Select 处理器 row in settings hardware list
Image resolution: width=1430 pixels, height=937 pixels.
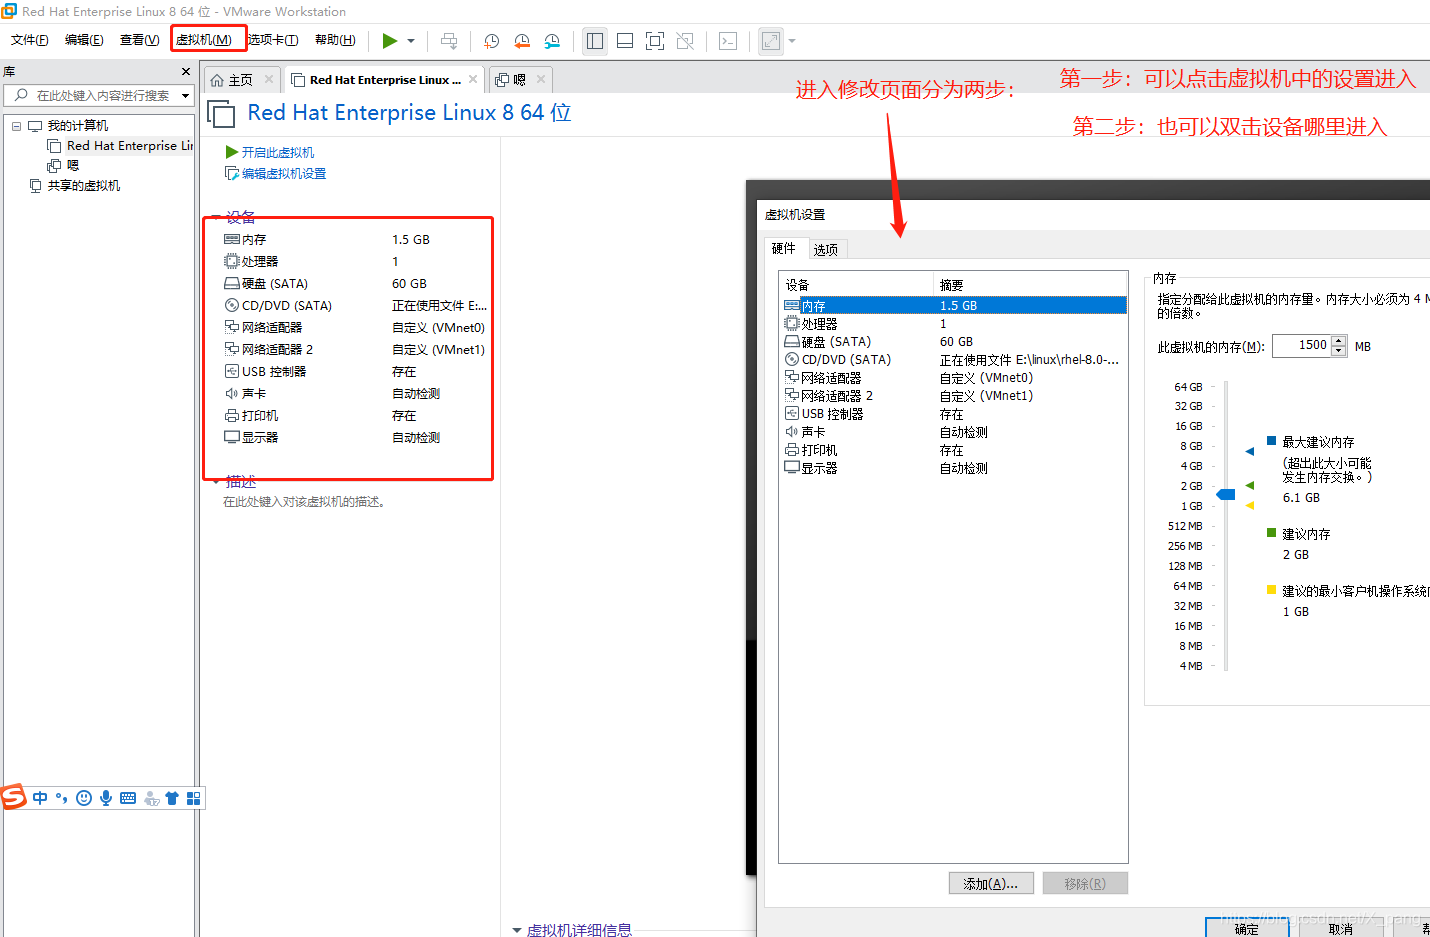point(954,324)
